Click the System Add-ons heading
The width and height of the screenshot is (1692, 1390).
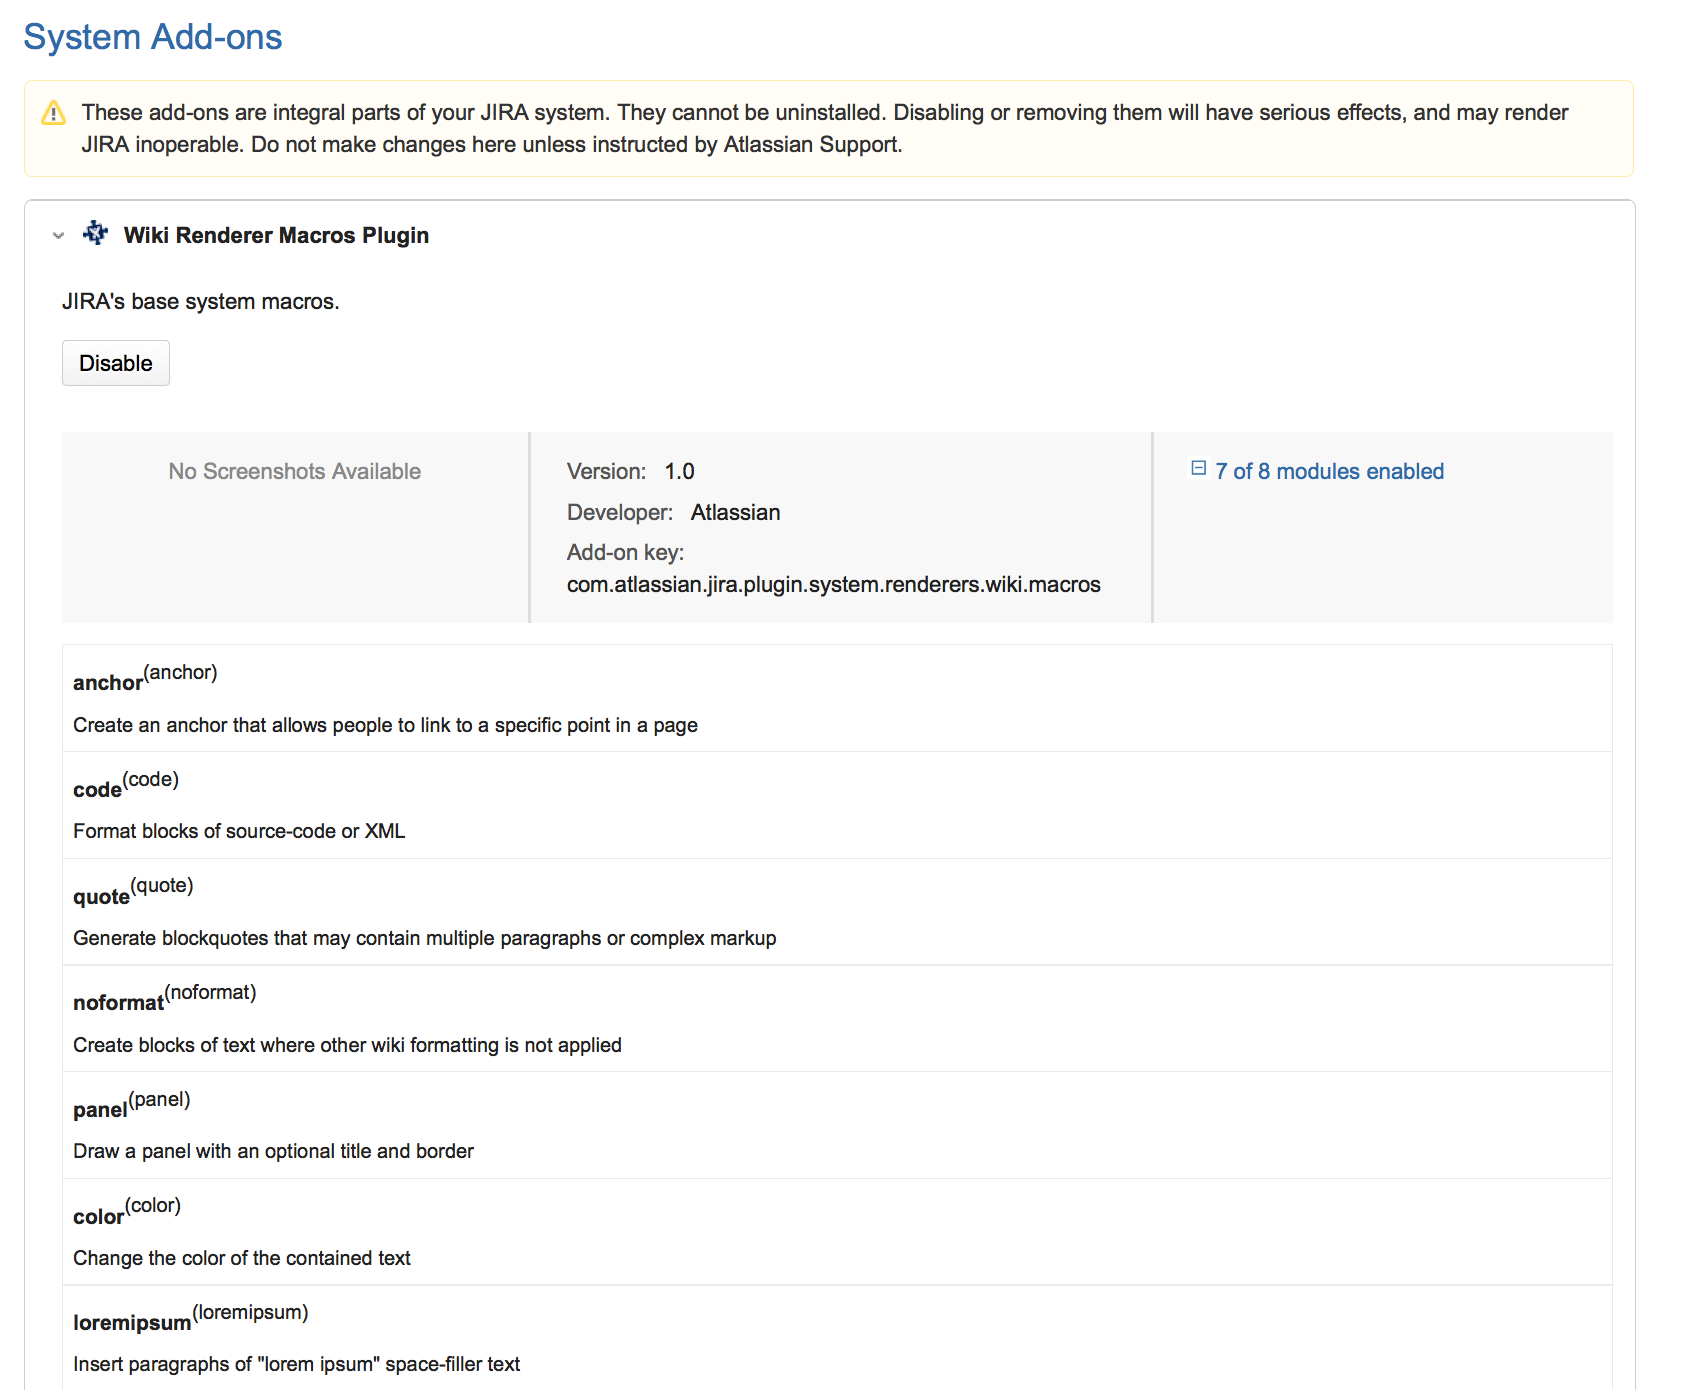(153, 37)
